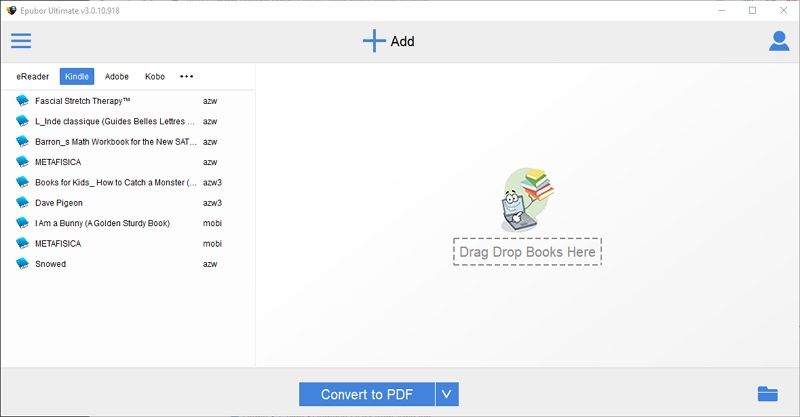
Task: Select the Kindle tab
Action: pyautogui.click(x=77, y=77)
